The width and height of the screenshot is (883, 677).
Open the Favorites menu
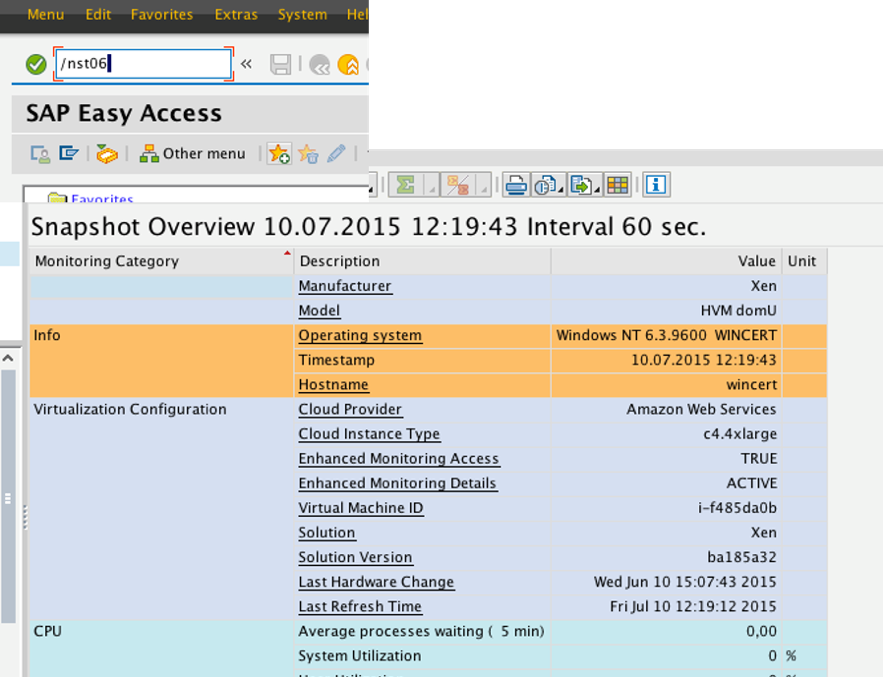point(162,14)
